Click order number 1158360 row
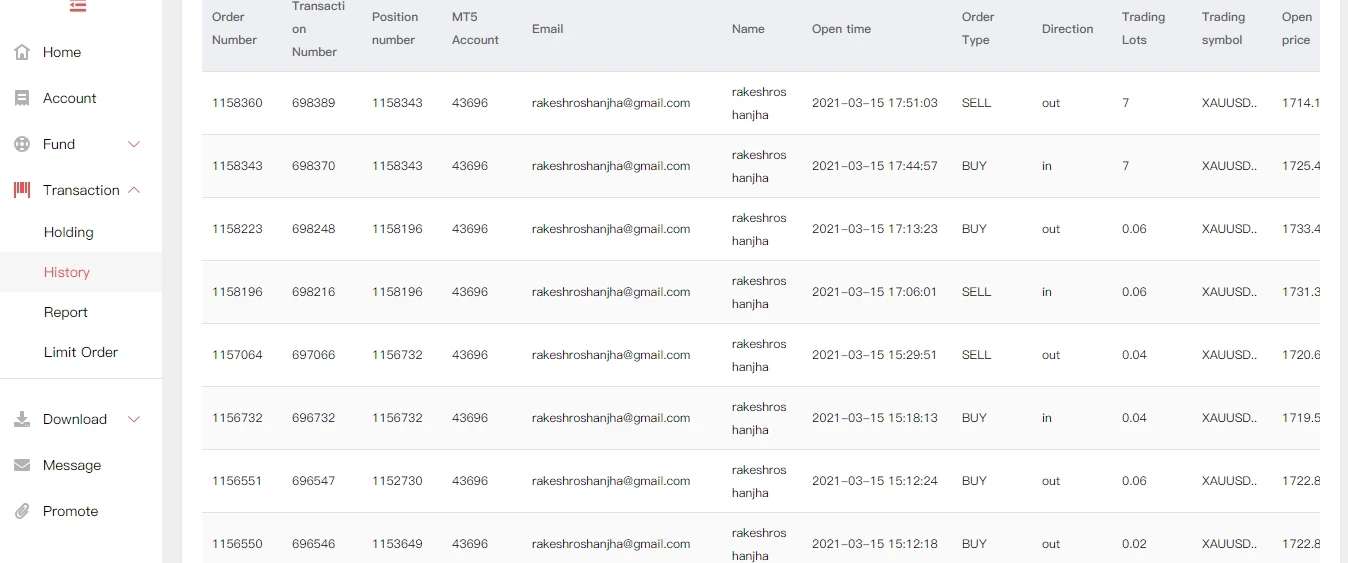Screen dimensions: 1348x563 click(237, 103)
